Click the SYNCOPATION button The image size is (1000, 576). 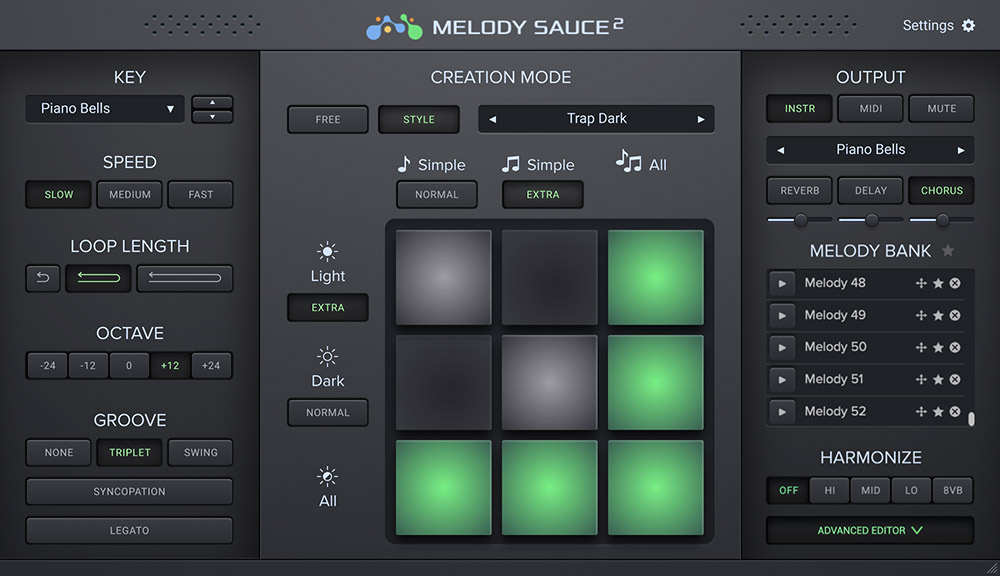click(129, 491)
